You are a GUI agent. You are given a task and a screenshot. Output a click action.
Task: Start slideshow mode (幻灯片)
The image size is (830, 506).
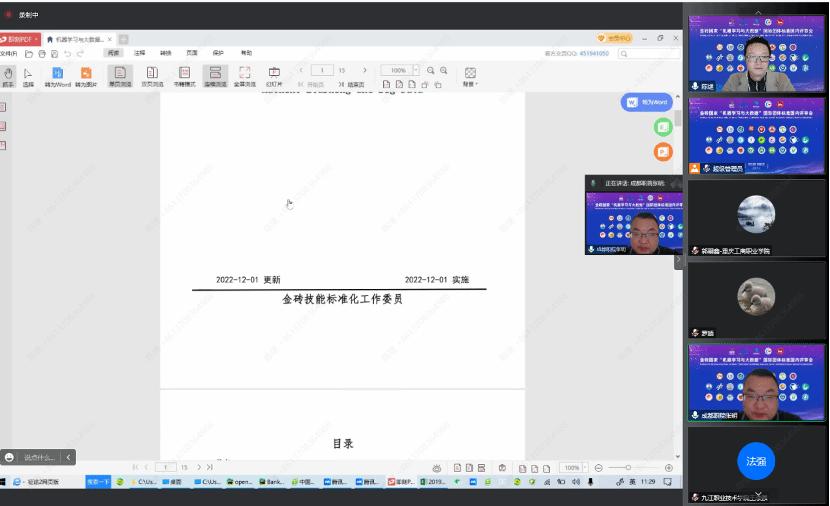(274, 76)
